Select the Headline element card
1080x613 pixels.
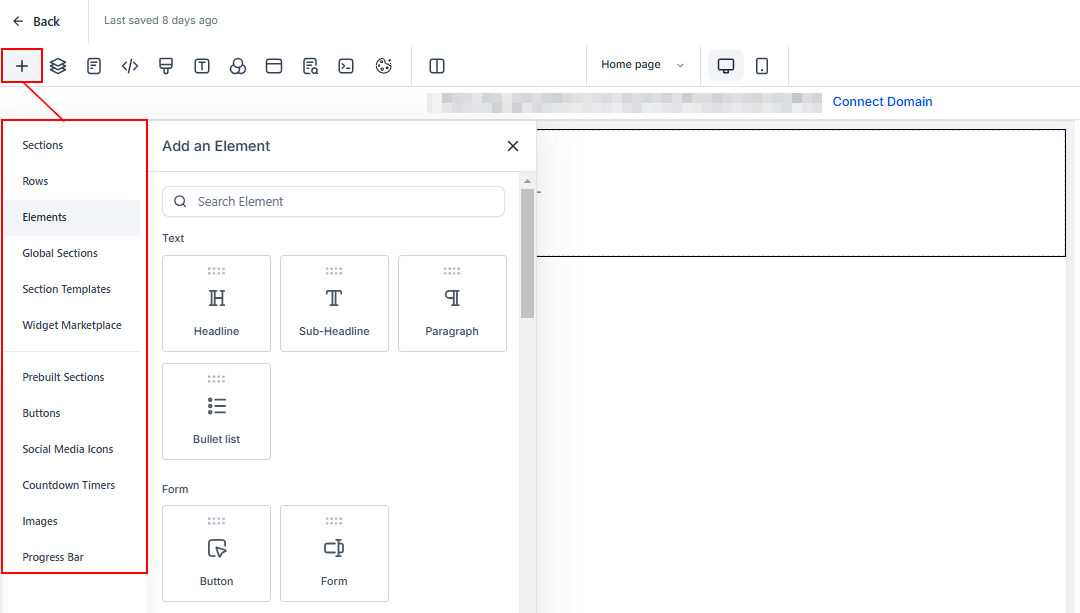[216, 304]
